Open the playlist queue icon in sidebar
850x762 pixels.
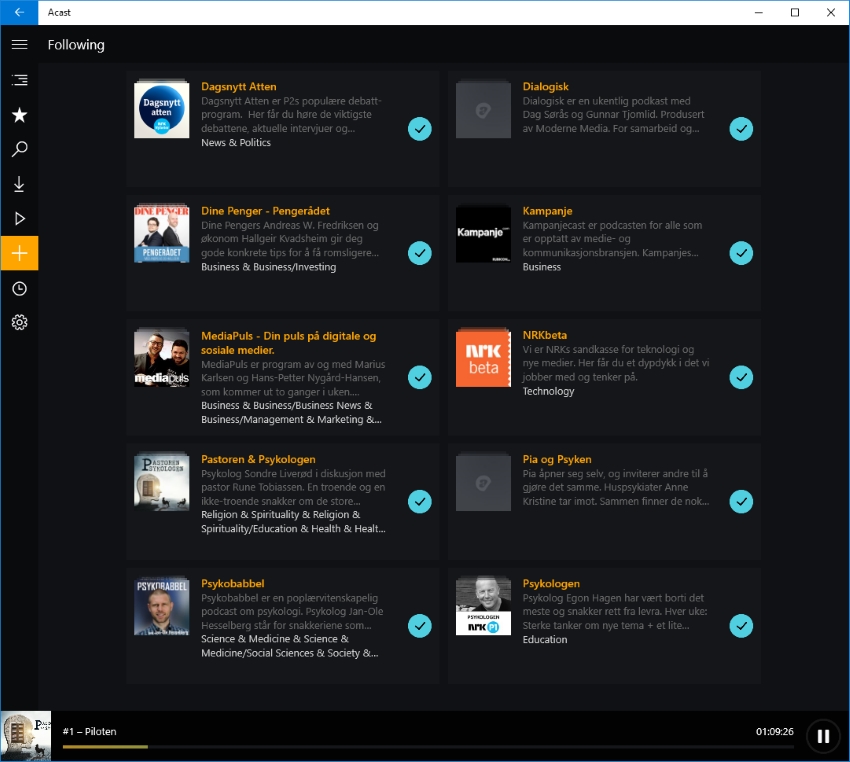point(19,80)
